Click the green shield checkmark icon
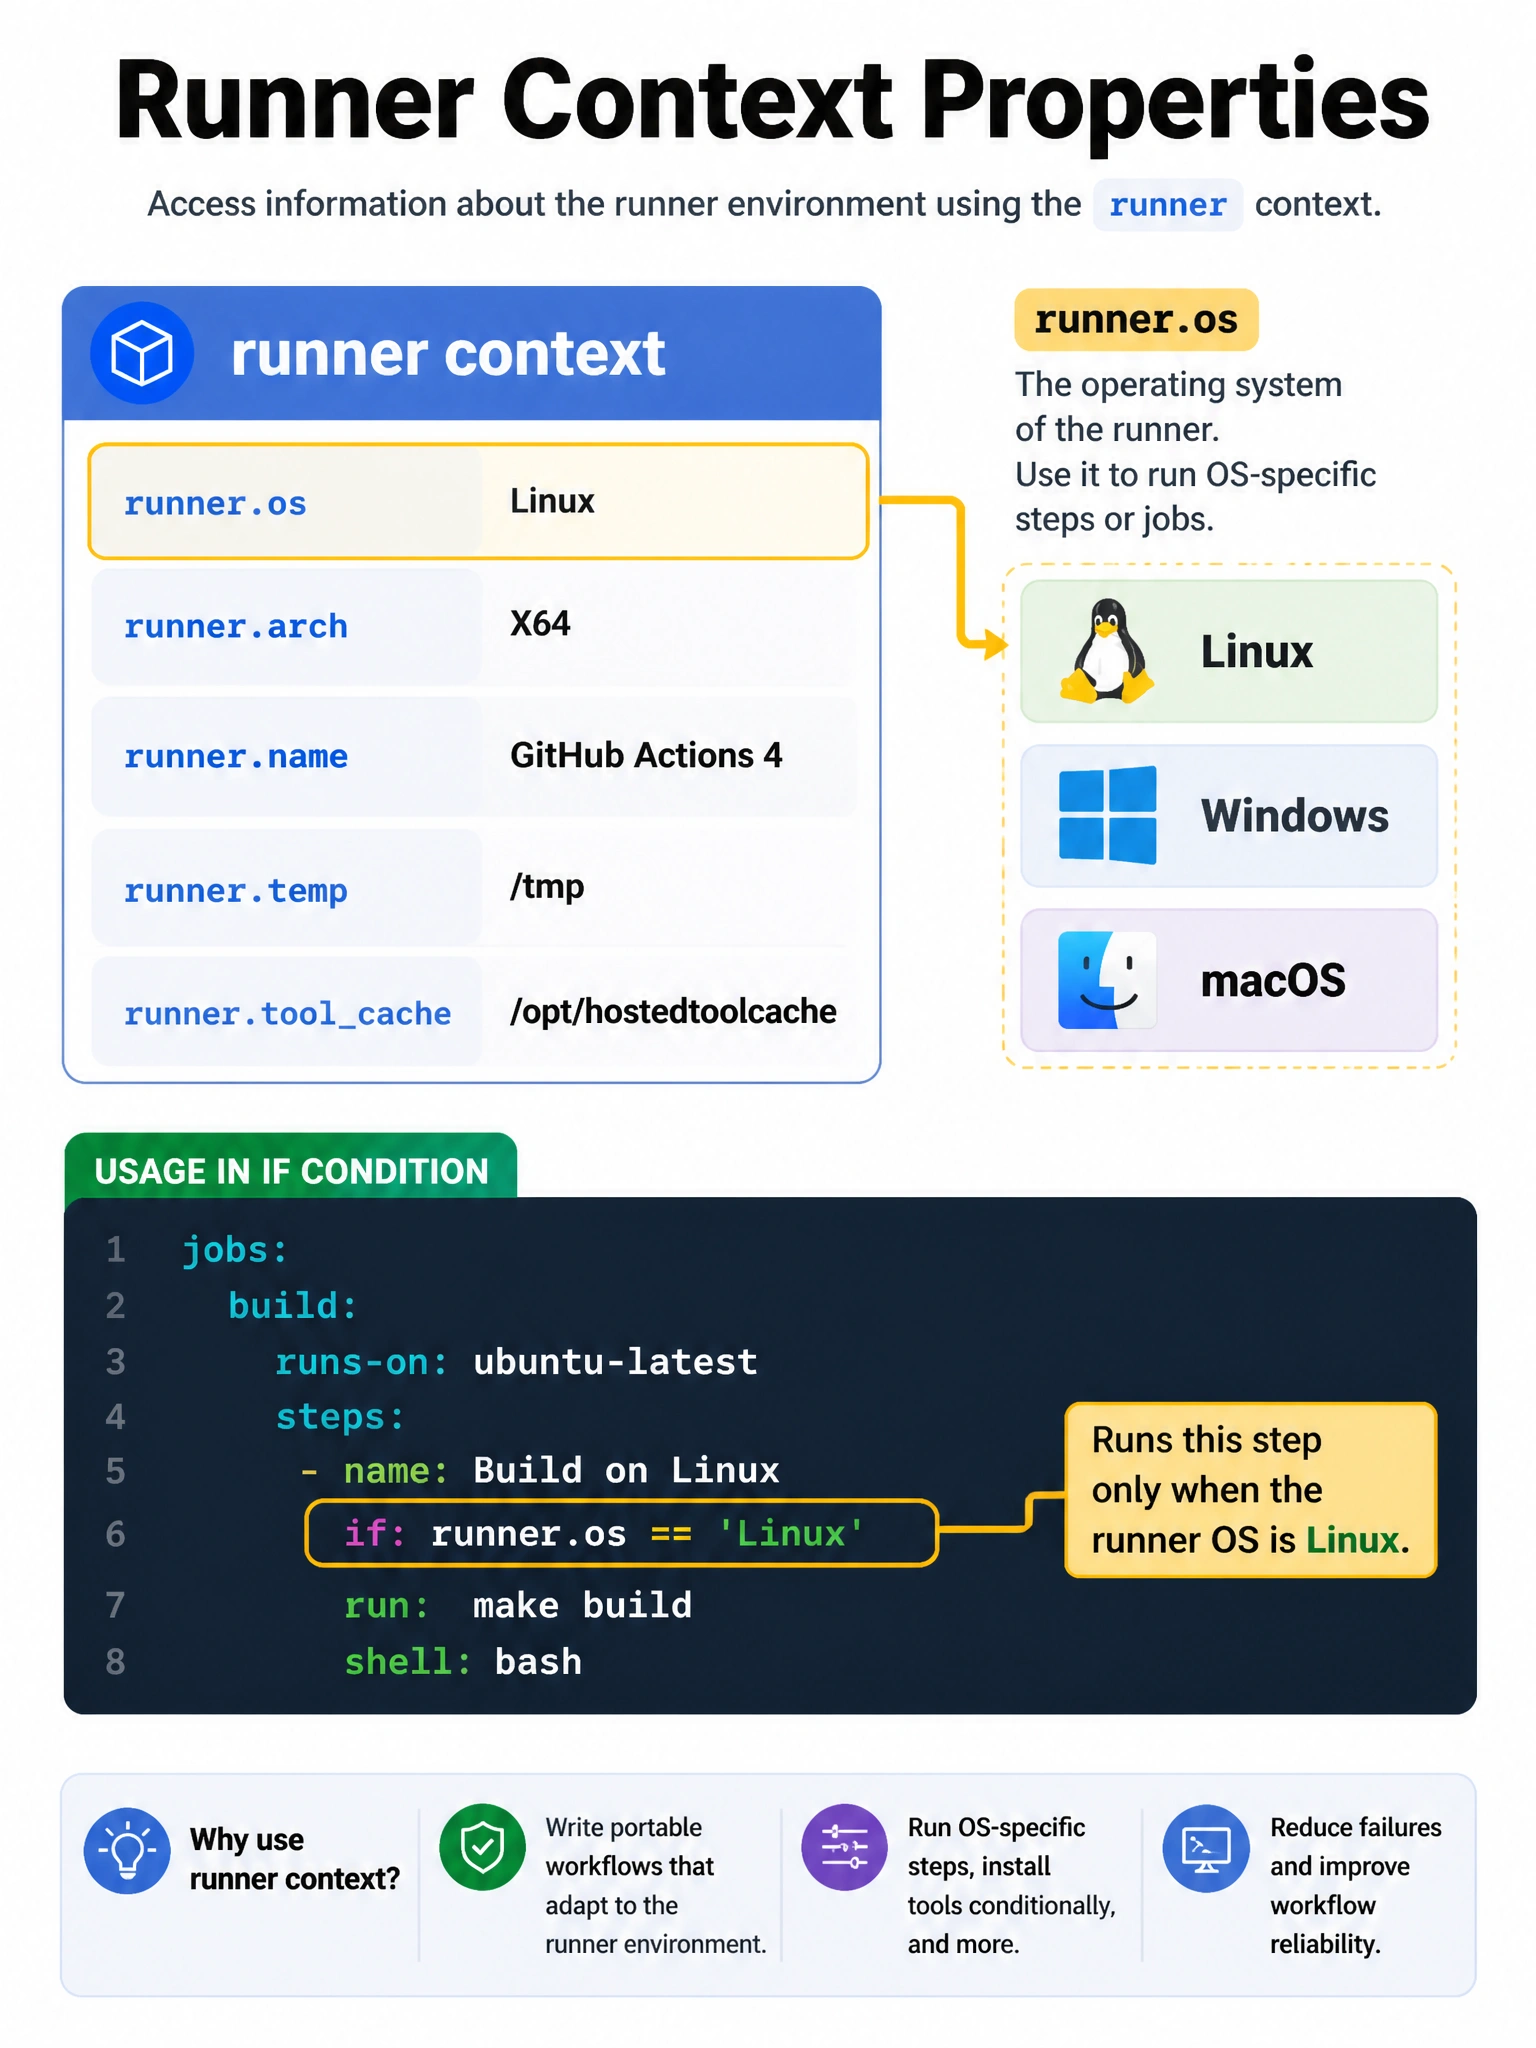 click(482, 1847)
